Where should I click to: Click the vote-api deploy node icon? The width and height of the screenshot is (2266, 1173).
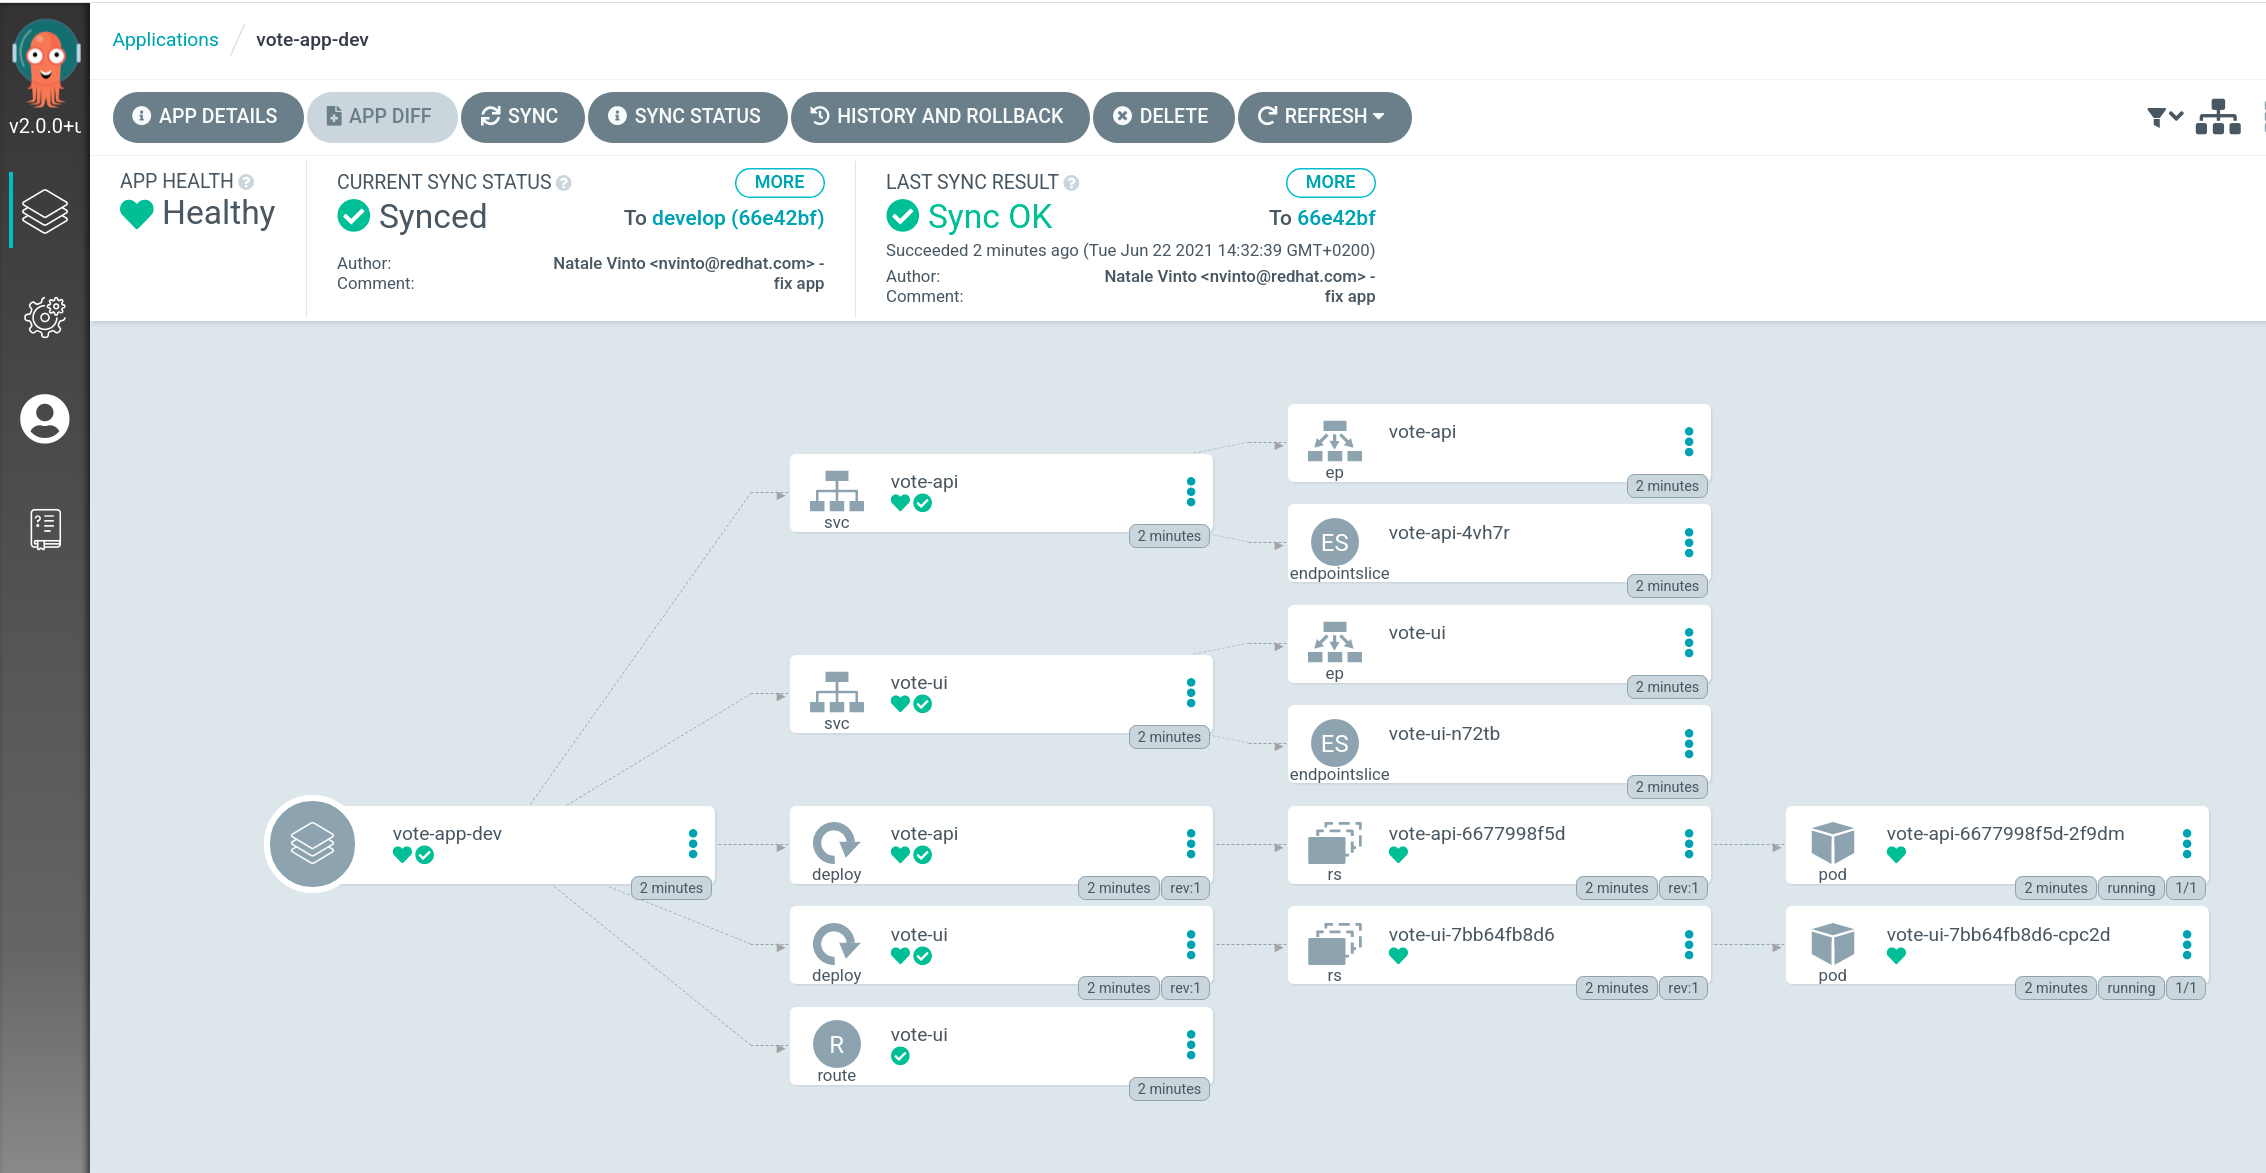tap(836, 843)
